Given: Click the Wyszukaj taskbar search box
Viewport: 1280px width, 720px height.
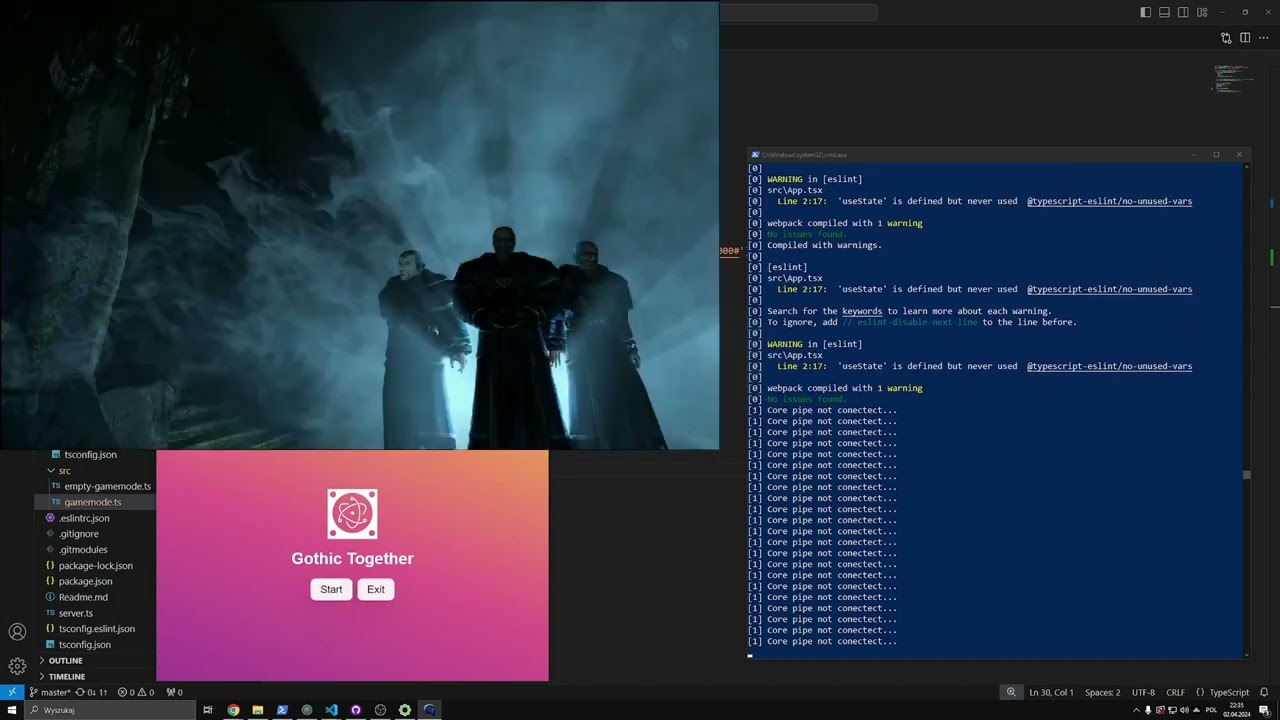Looking at the screenshot, I should (x=108, y=710).
